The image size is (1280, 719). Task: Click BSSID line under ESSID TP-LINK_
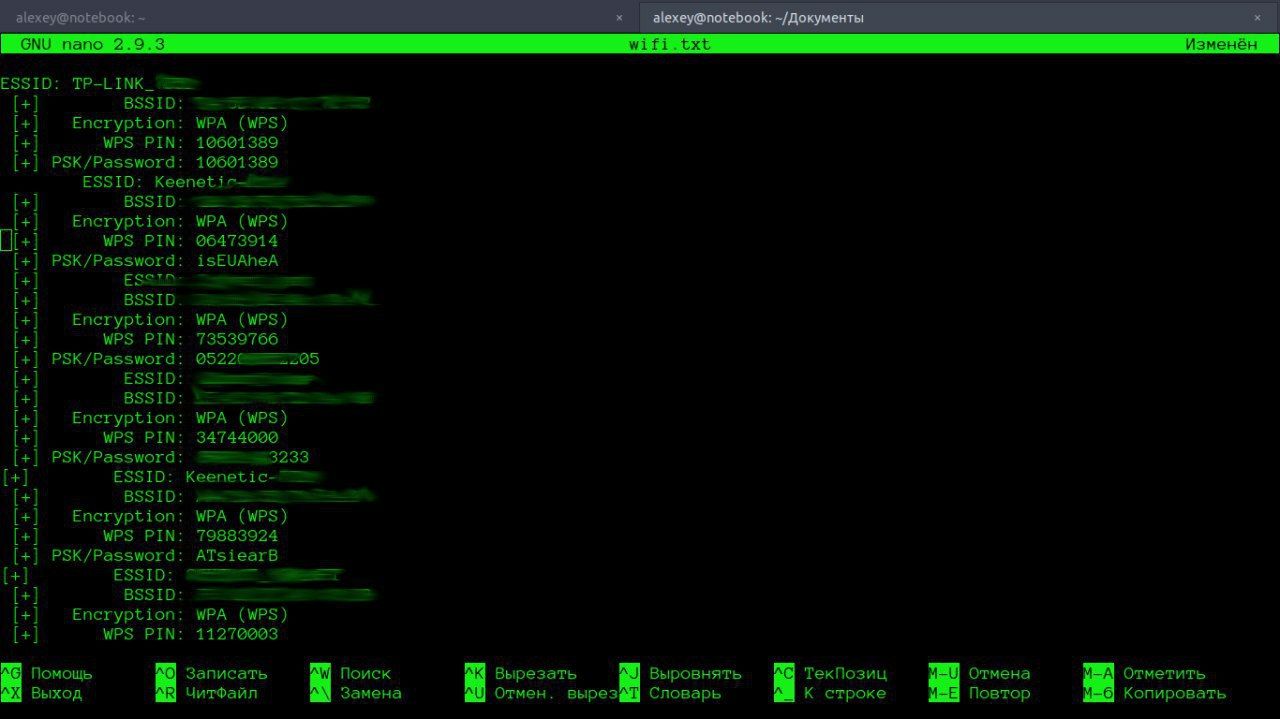(x=192, y=103)
